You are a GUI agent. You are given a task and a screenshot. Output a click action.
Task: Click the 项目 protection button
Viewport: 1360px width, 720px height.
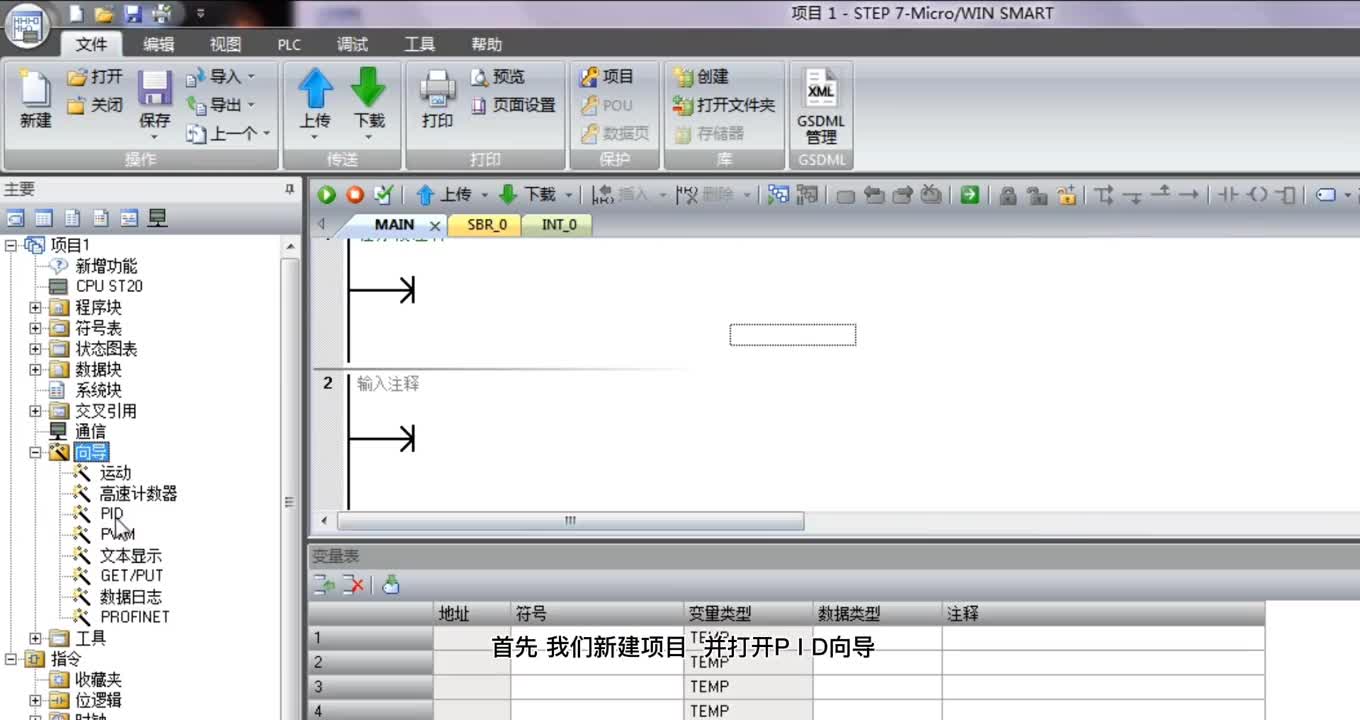coord(607,76)
